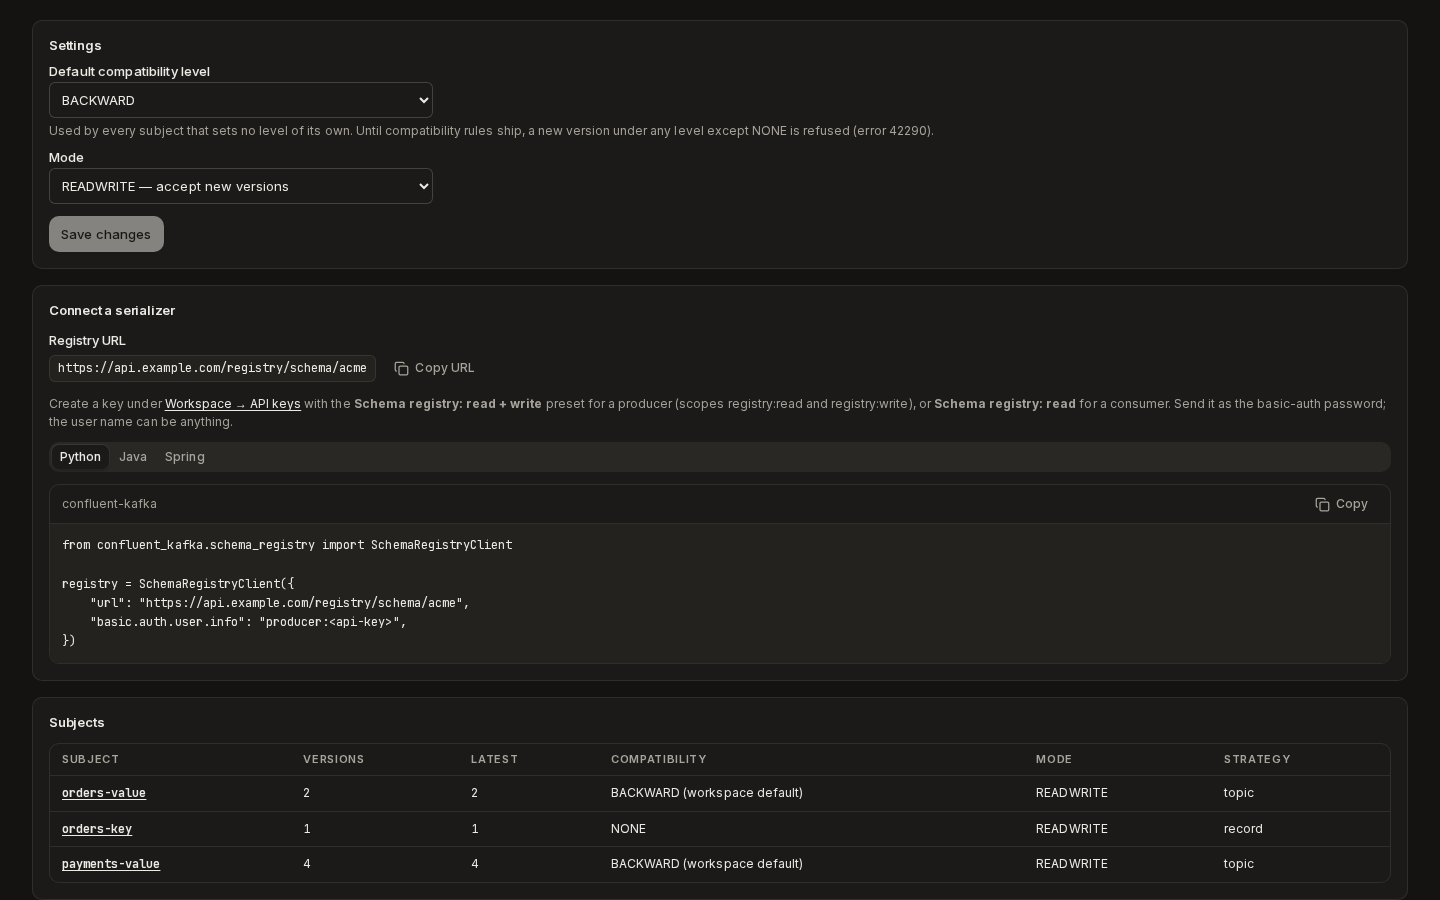The width and height of the screenshot is (1440, 900).
Task: Click the Connect a serializer heading
Action: [112, 311]
